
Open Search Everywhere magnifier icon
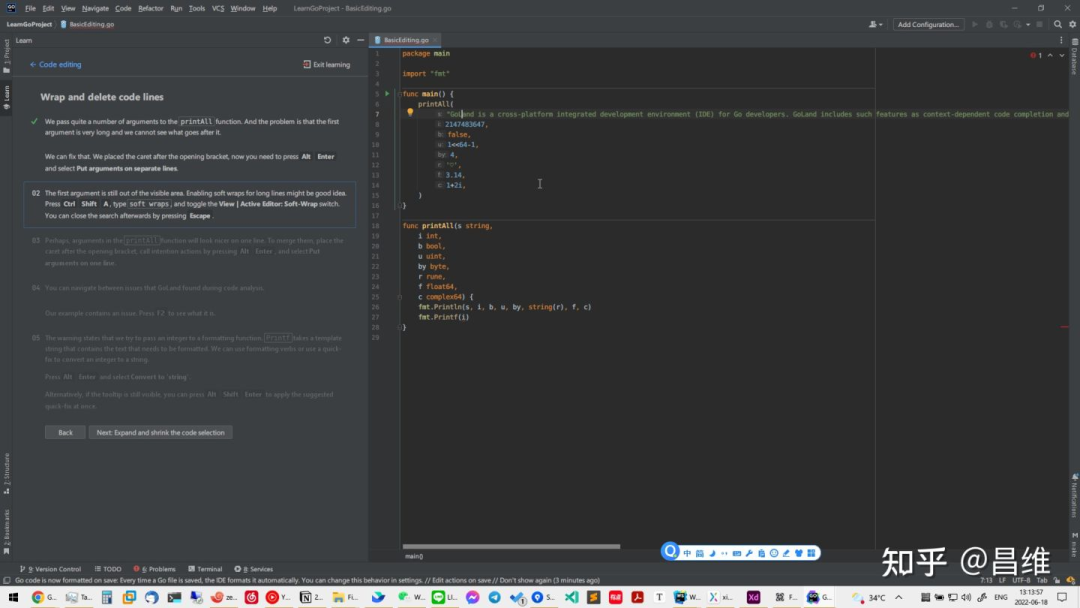(1058, 24)
